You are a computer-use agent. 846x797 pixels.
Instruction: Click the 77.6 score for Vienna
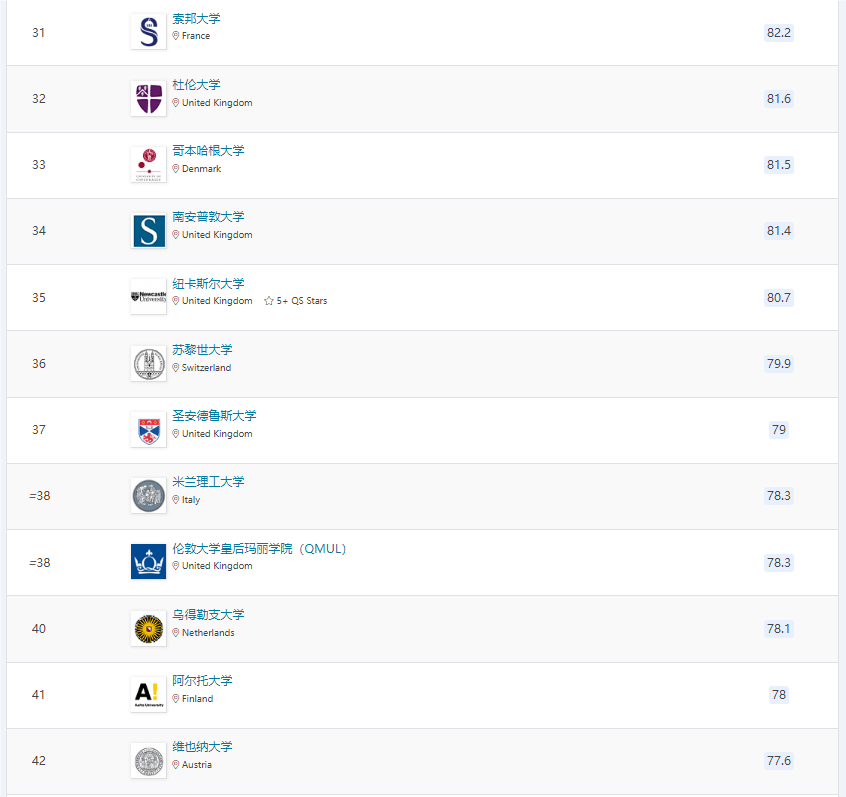pyautogui.click(x=778, y=761)
